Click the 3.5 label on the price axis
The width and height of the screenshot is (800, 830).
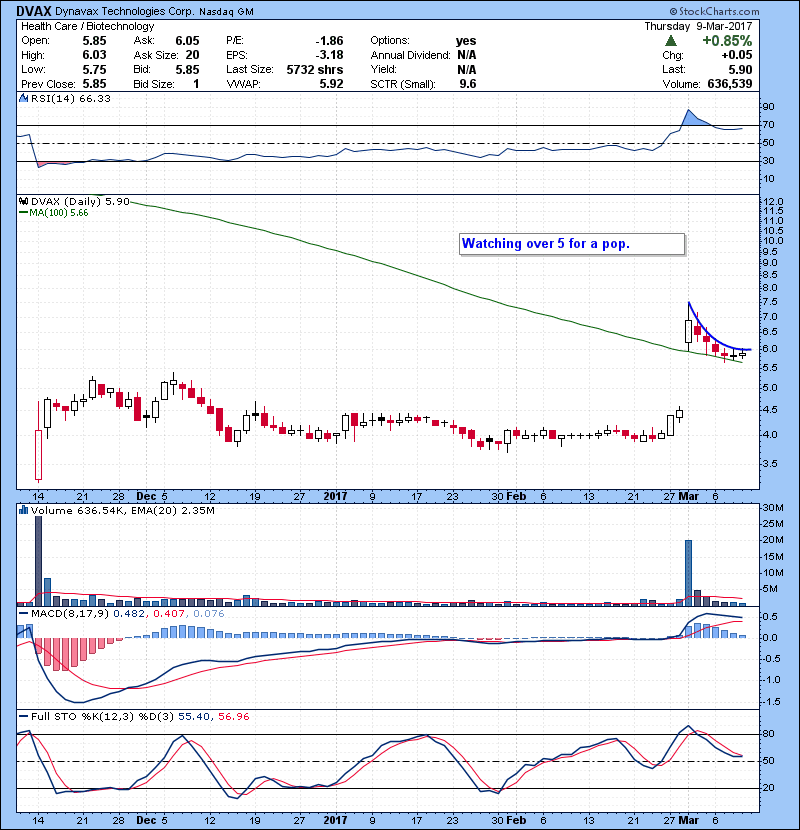coord(770,464)
